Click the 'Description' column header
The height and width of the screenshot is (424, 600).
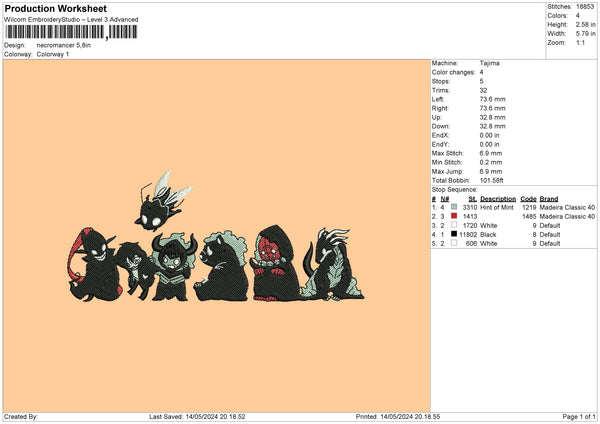498,199
